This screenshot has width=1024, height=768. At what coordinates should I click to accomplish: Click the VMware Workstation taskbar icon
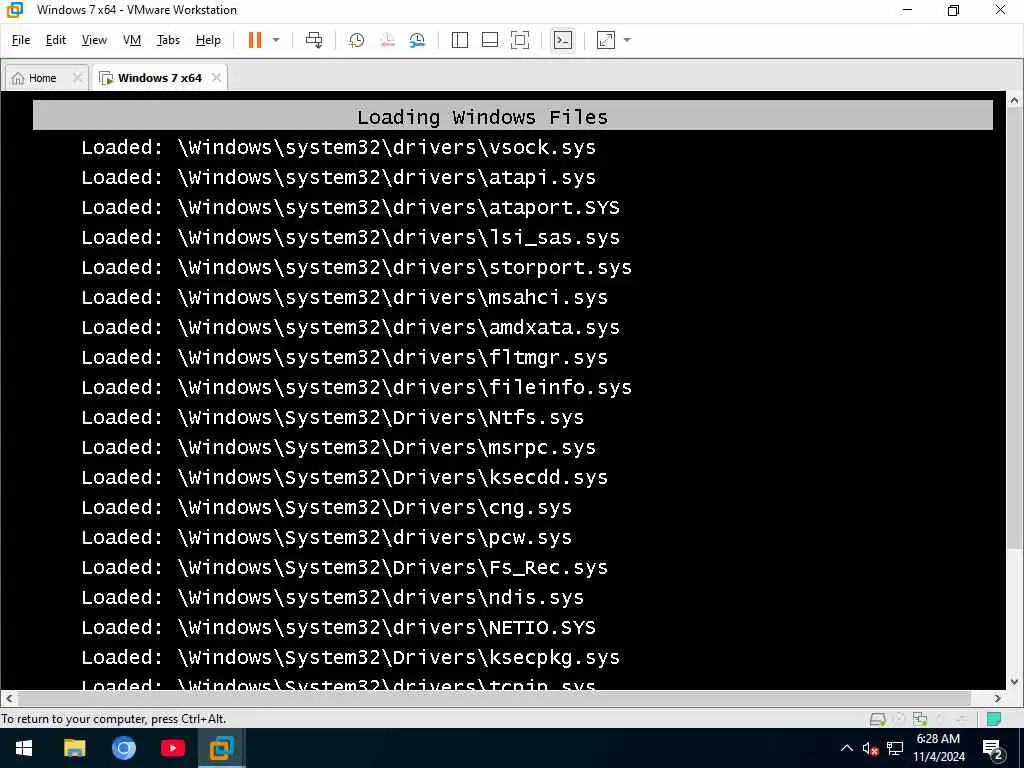(x=221, y=748)
